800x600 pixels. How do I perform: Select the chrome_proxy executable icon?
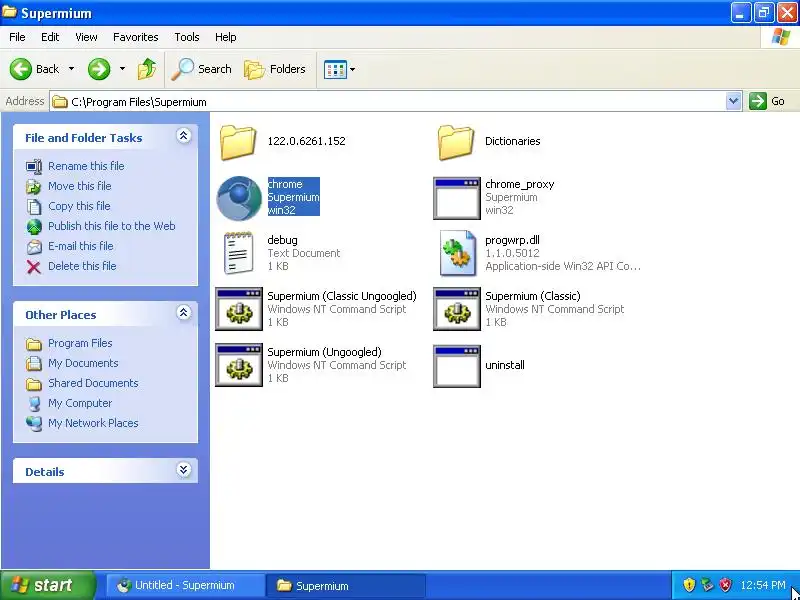point(457,198)
